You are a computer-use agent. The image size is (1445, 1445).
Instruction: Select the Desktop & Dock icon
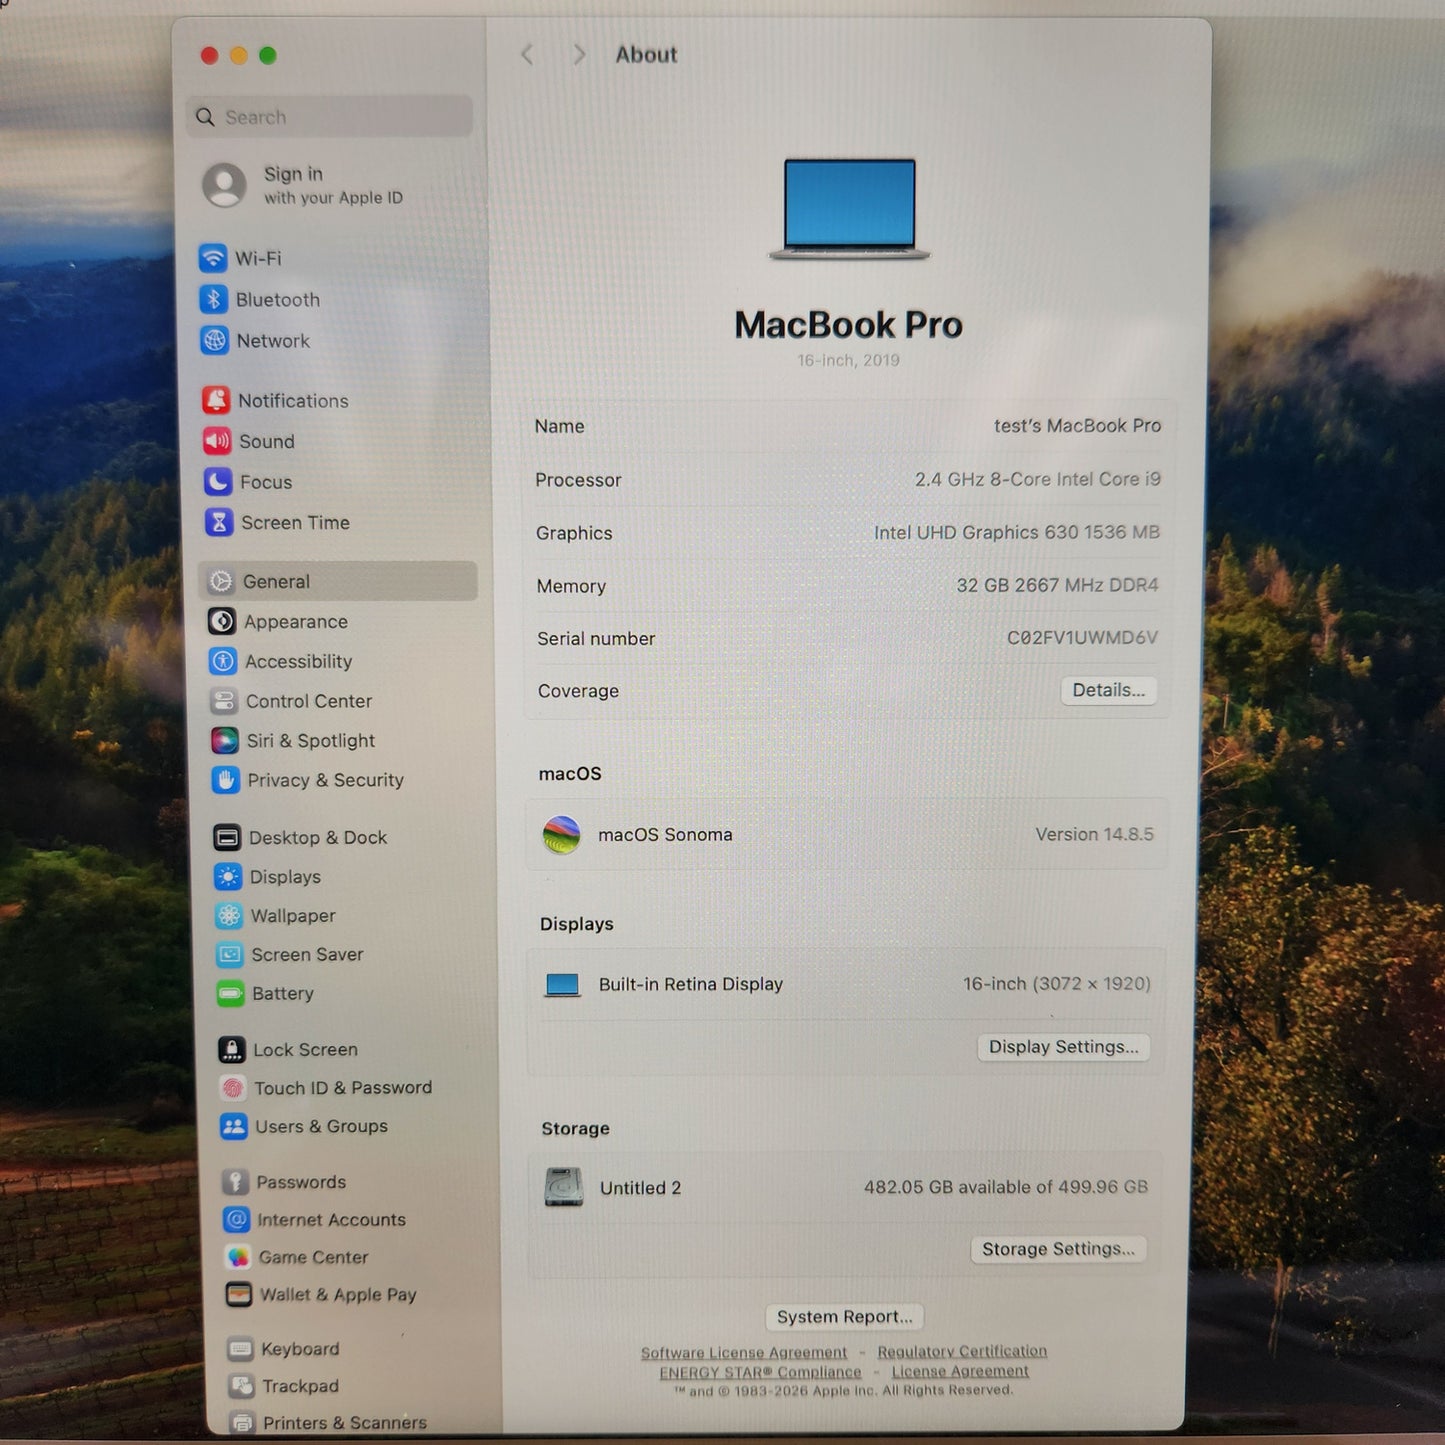pyautogui.click(x=227, y=837)
